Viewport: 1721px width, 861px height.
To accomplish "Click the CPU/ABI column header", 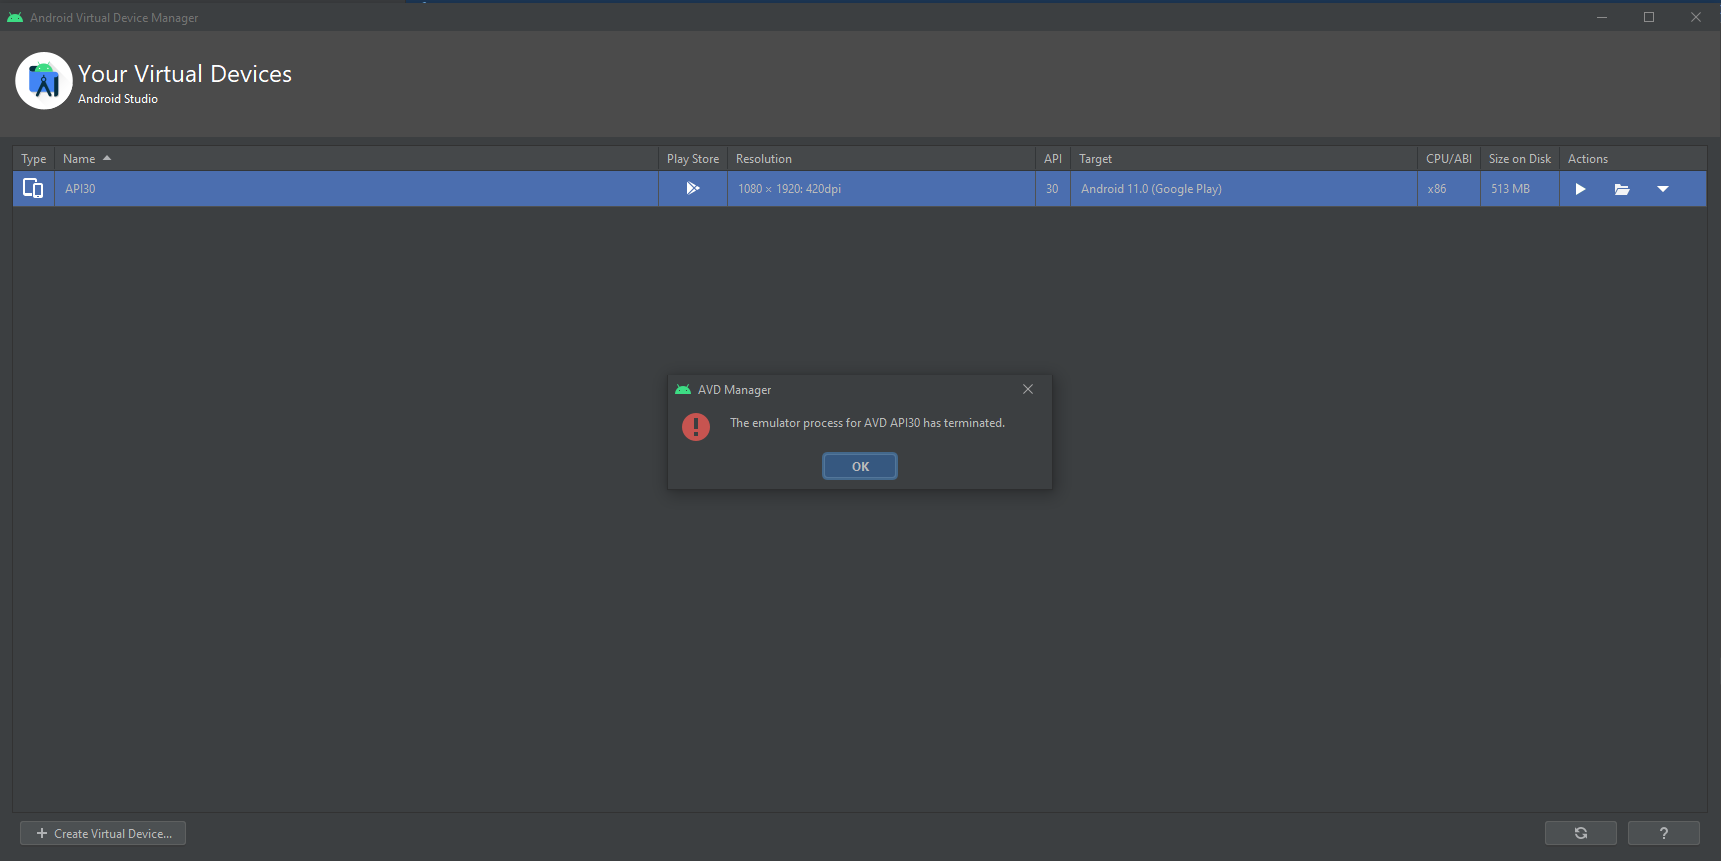I will click(1448, 159).
